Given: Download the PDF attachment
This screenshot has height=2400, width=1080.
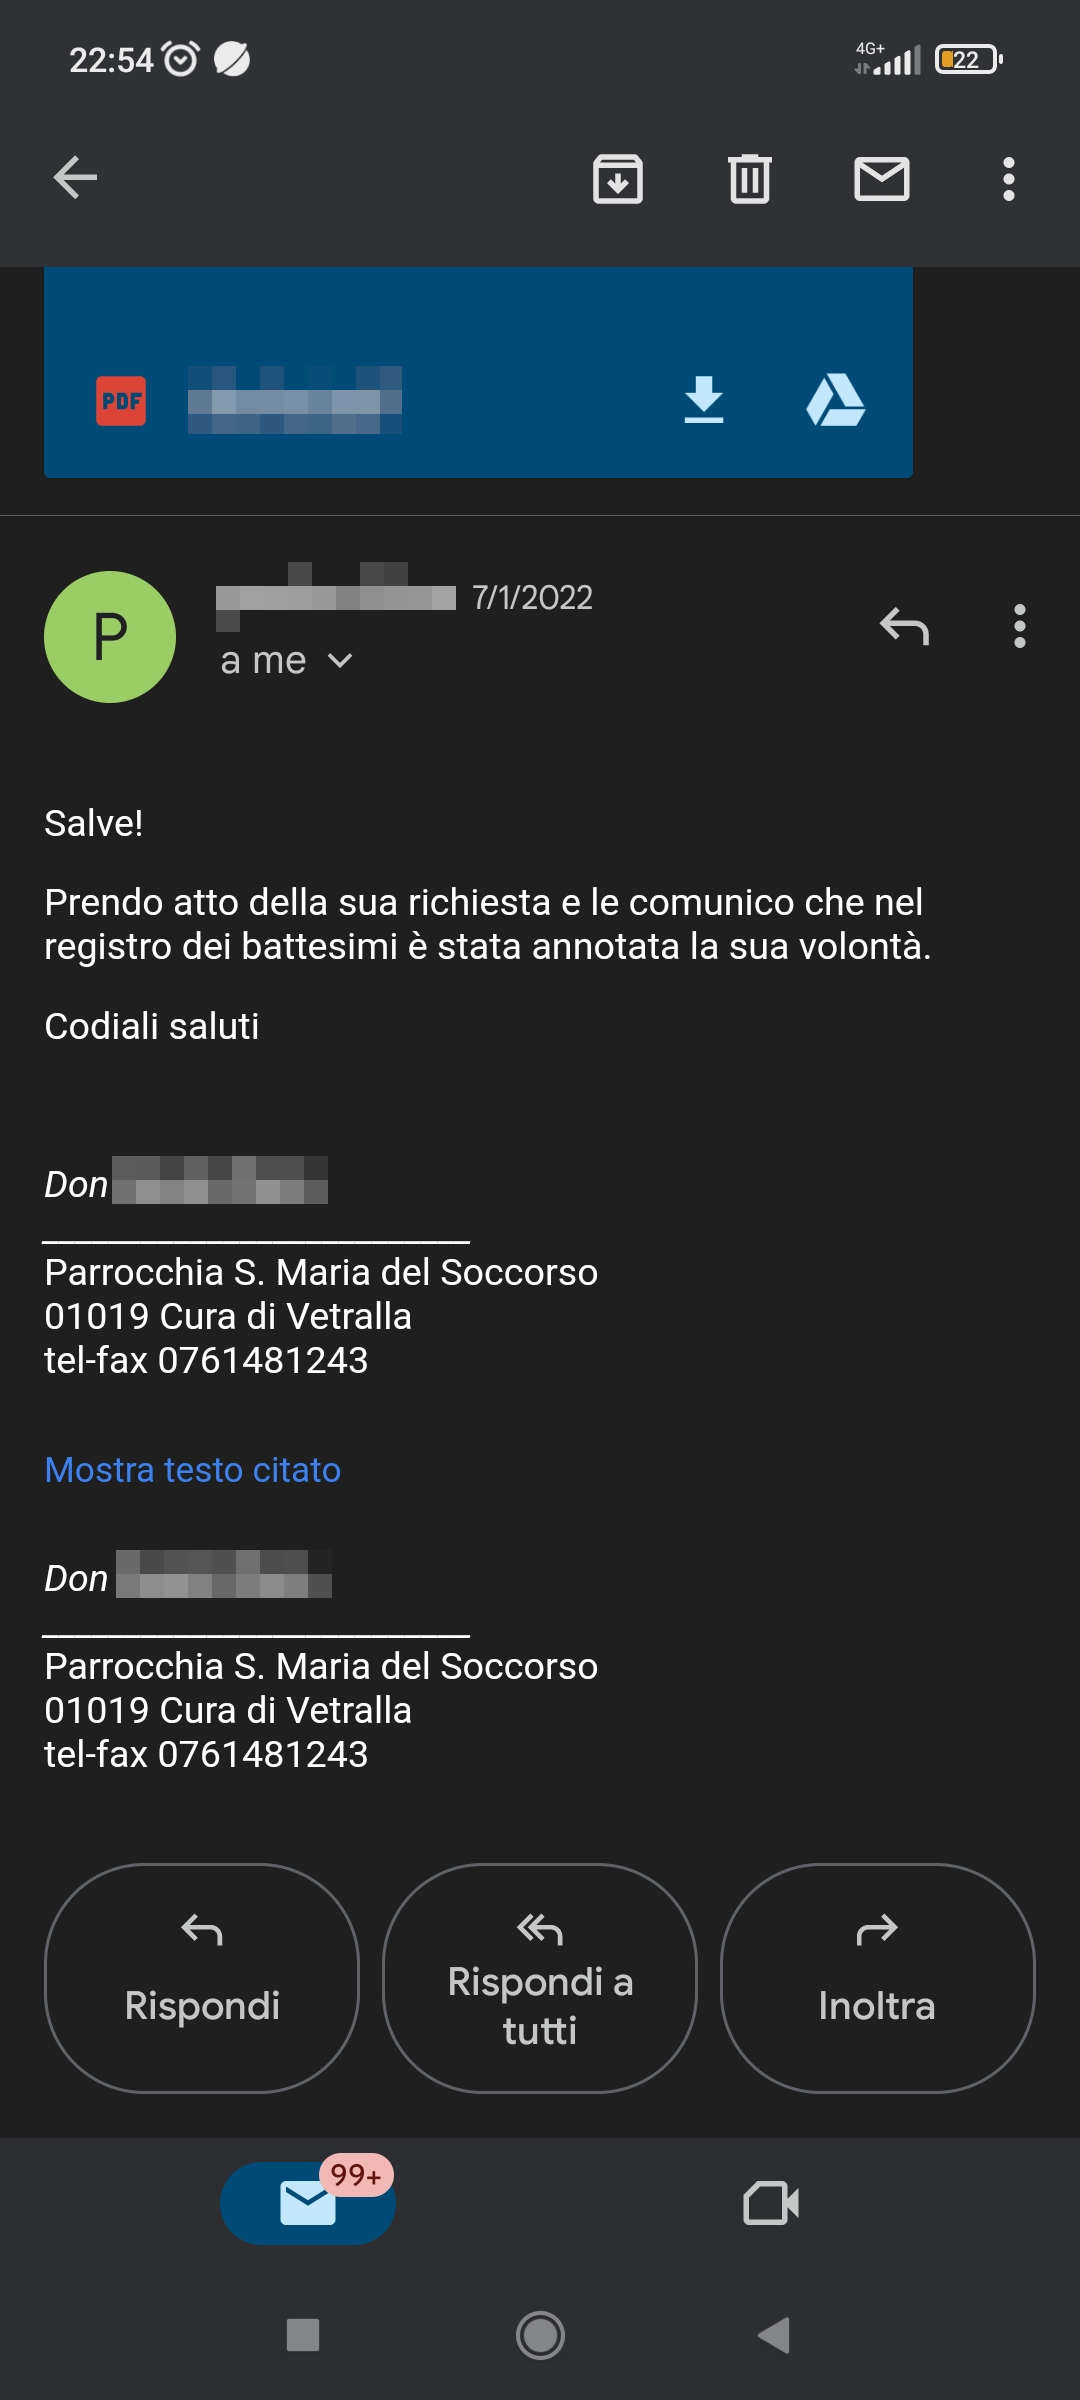Looking at the screenshot, I should 704,400.
